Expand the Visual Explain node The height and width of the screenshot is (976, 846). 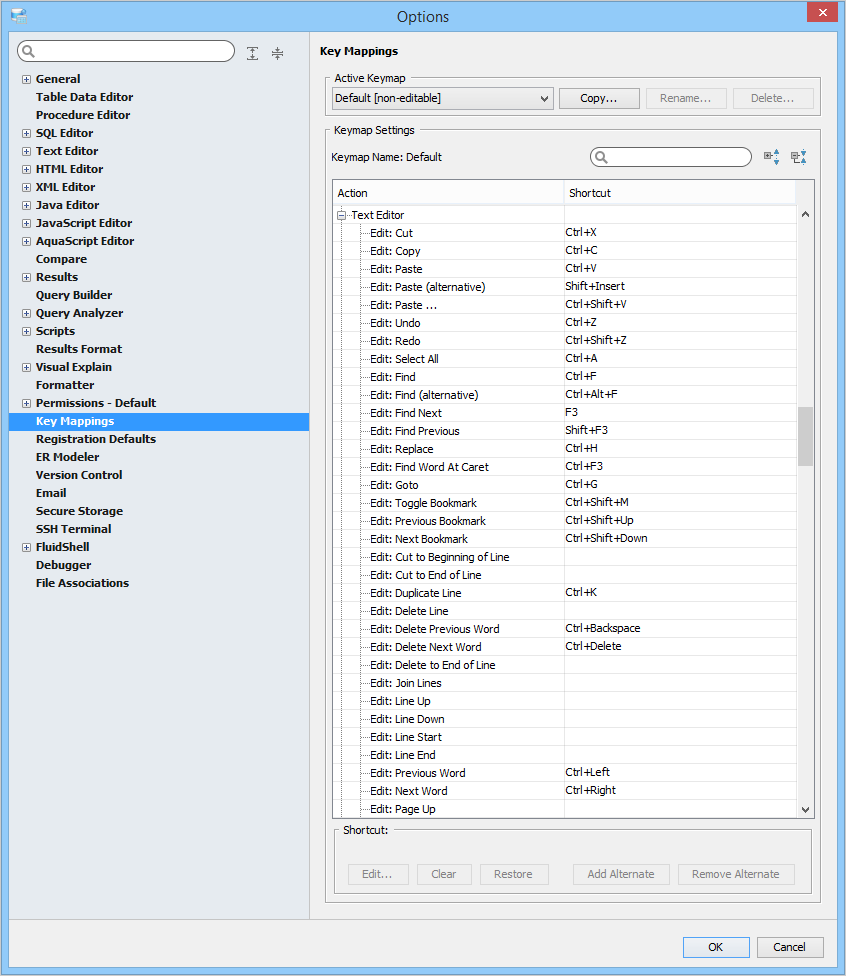point(26,368)
